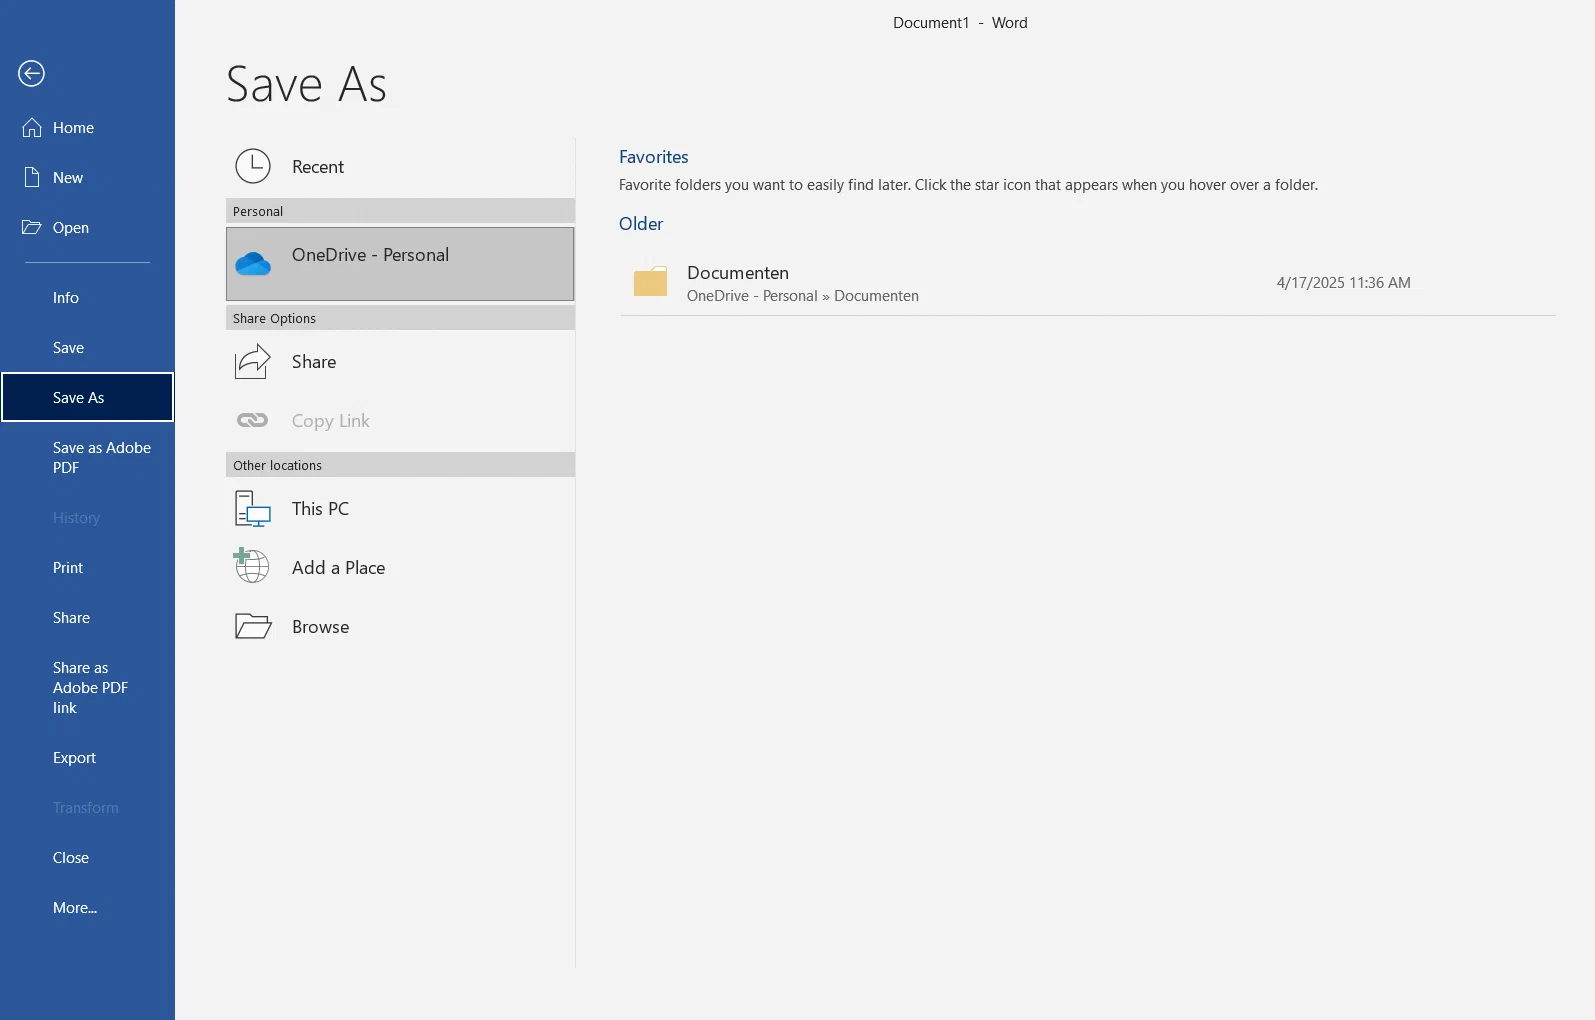Choose Share as Adobe PDF link

click(87, 687)
